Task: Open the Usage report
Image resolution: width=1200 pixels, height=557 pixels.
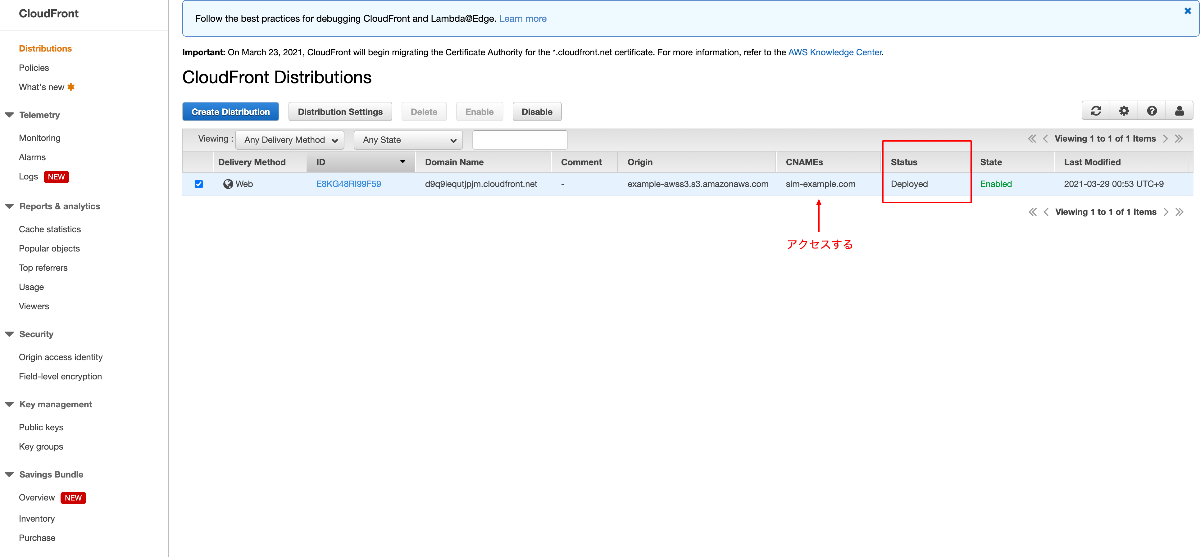Action: (31, 287)
